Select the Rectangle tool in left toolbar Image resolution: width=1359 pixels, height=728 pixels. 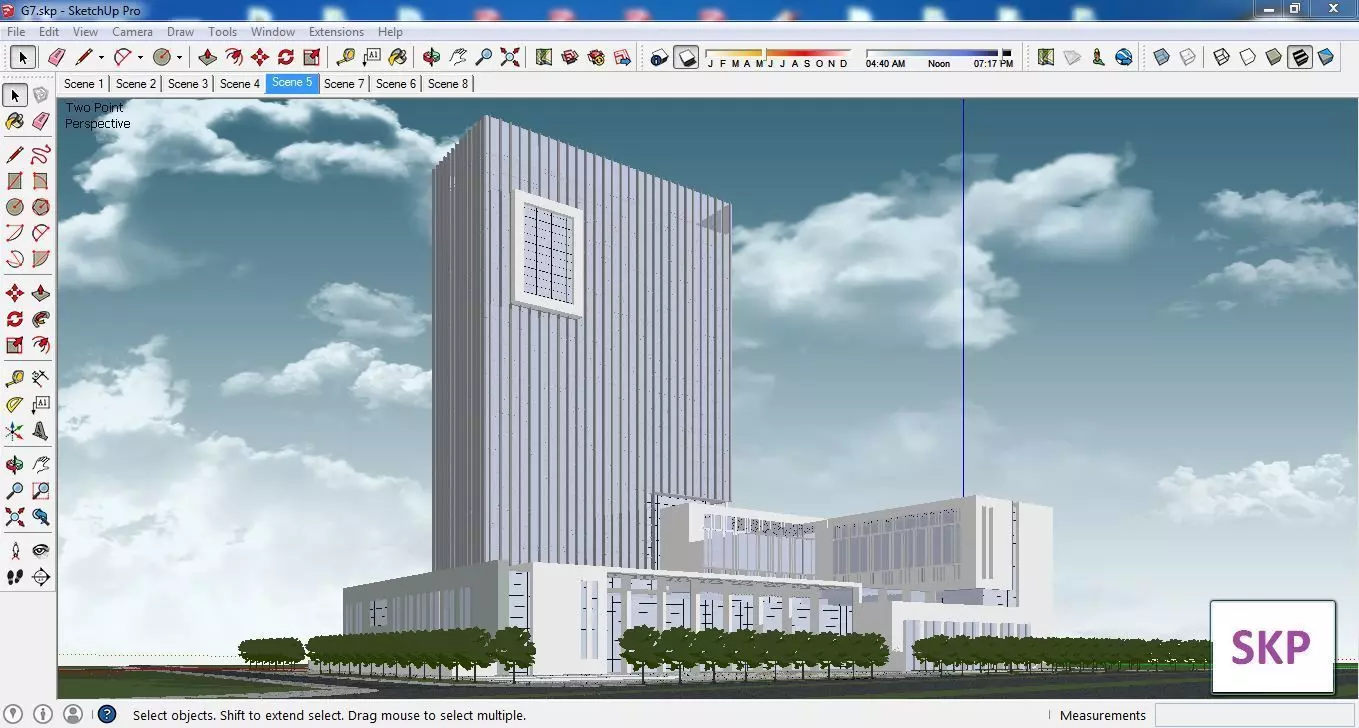[15, 181]
